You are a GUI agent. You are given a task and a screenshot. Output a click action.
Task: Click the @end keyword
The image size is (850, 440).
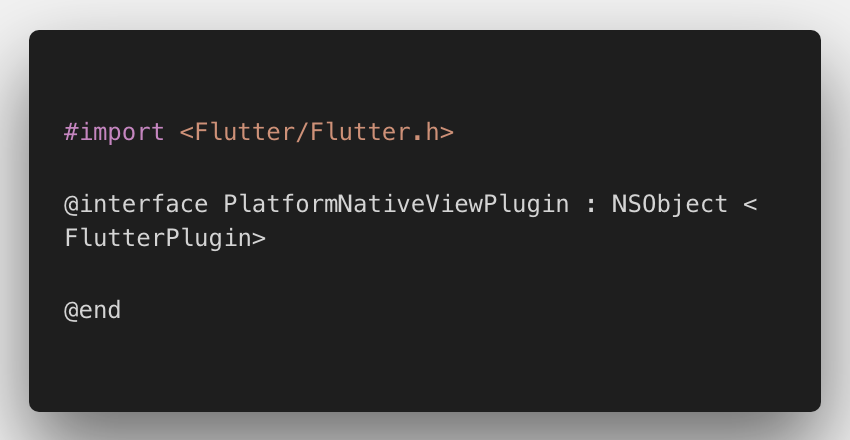(x=92, y=310)
